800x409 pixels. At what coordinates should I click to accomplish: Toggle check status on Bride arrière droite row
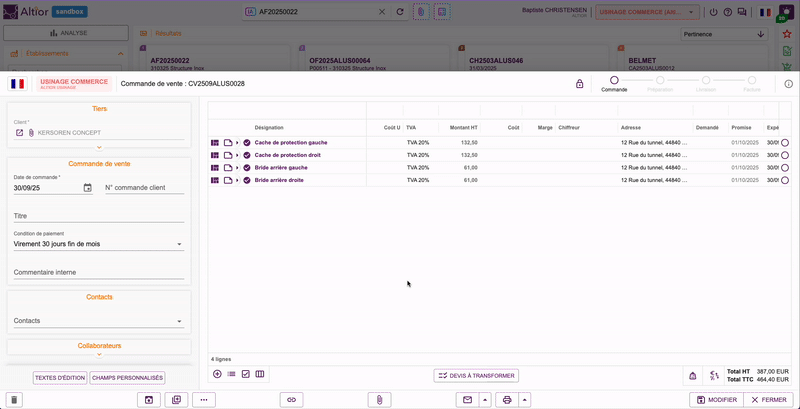[x=247, y=180]
